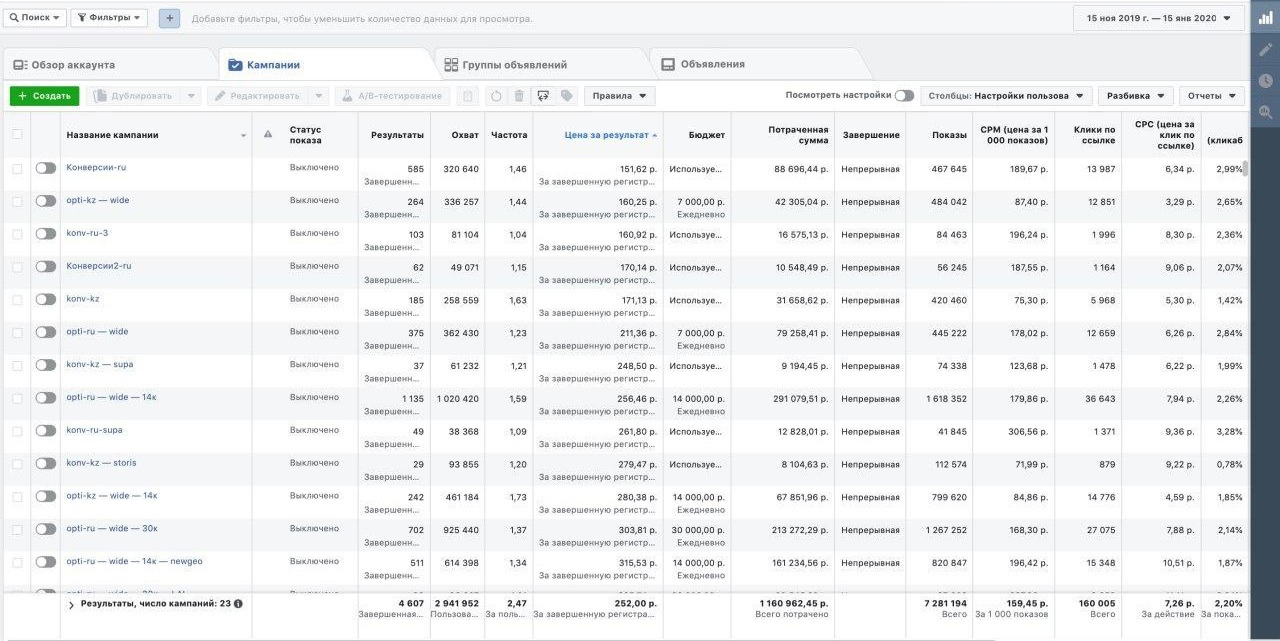The width and height of the screenshot is (1280, 641).
Task: Click the plus add-filter icon
Action: [x=170, y=18]
